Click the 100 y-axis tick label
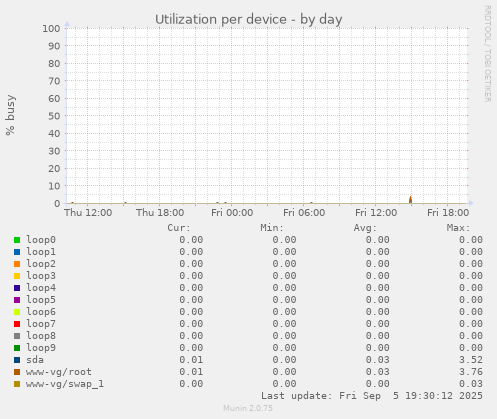 (51, 28)
